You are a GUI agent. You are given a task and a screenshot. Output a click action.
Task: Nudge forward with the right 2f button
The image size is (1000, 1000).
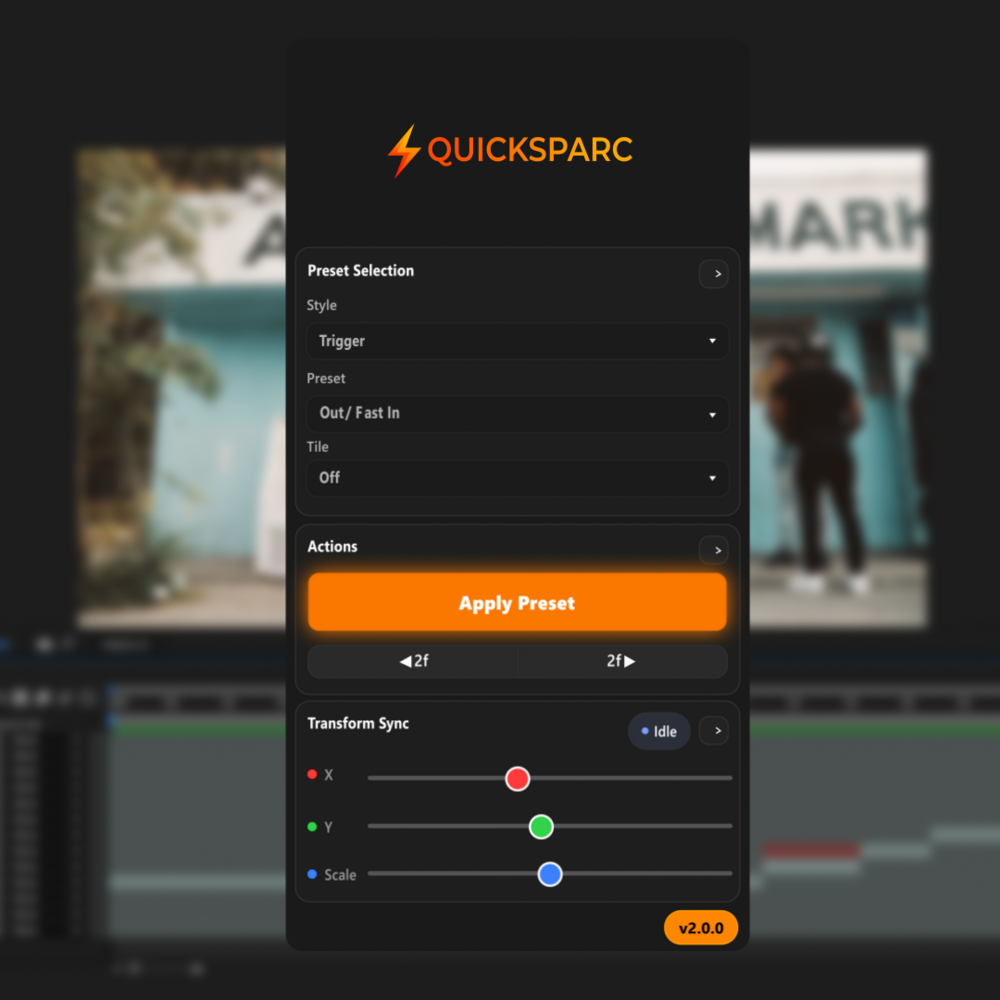(621, 661)
